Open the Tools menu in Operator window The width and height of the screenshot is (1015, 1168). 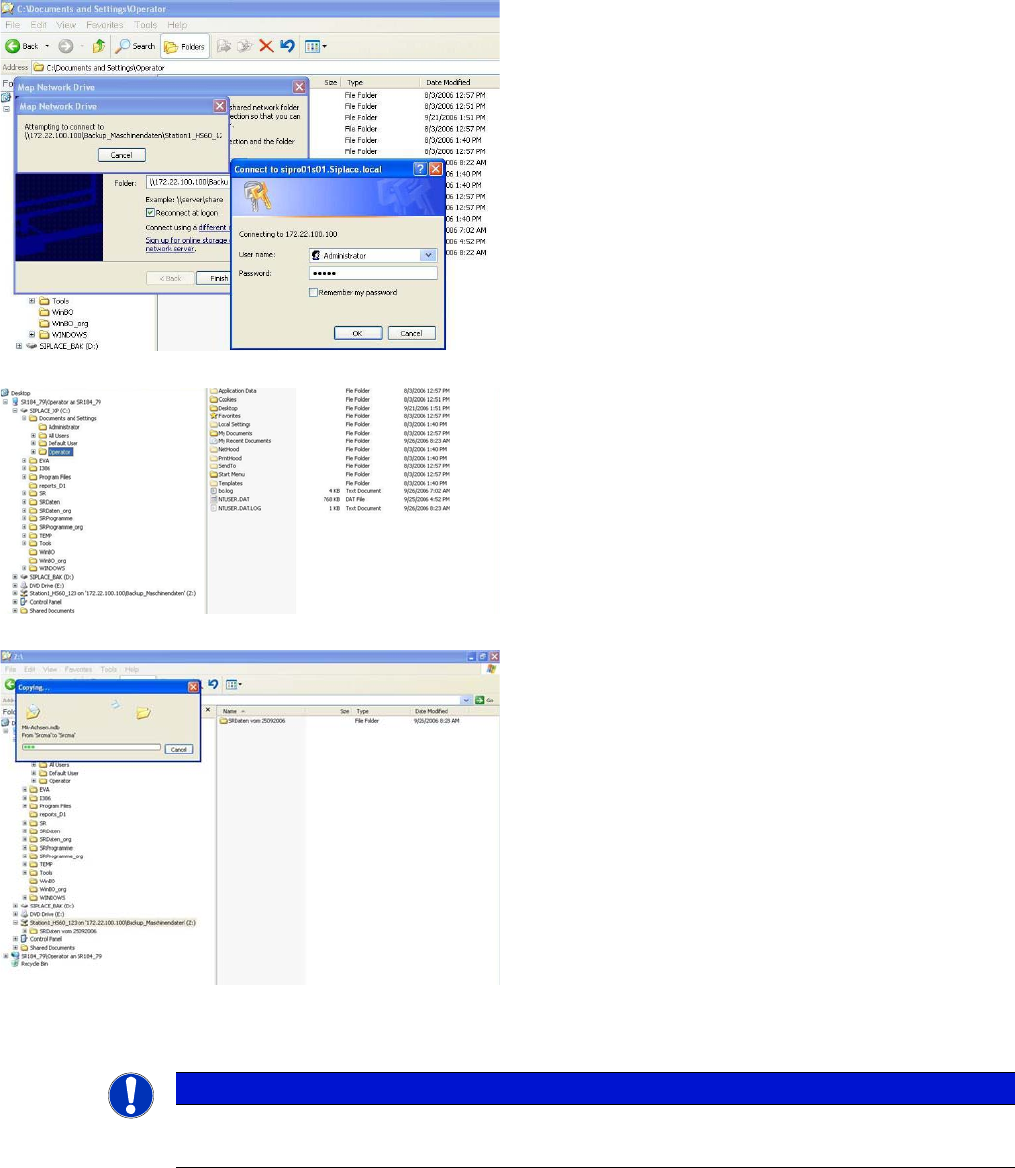[x=145, y=25]
